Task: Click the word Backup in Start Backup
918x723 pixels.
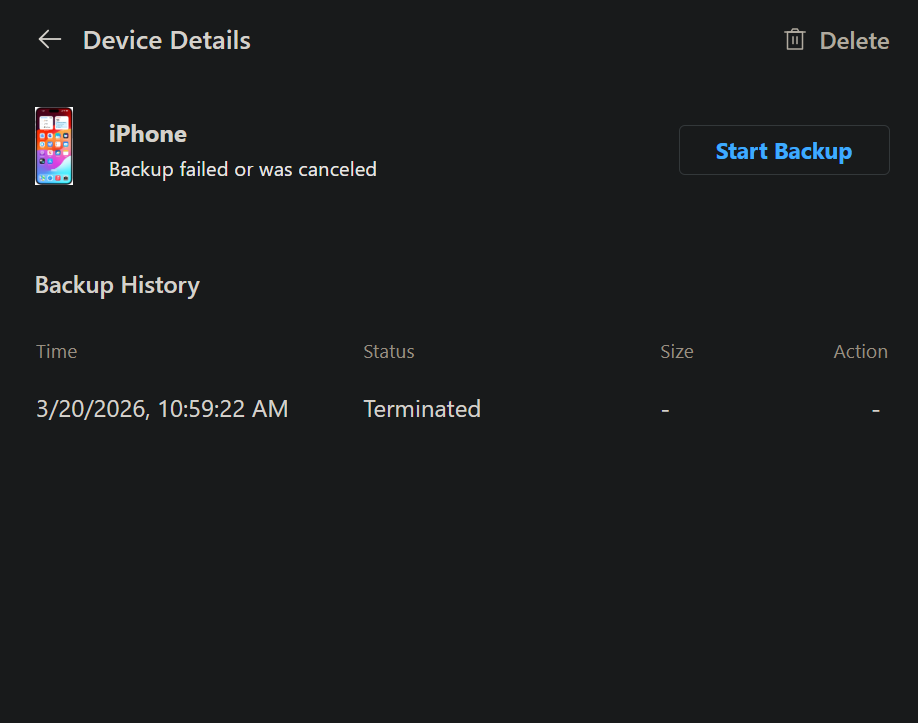Action: [x=813, y=151]
